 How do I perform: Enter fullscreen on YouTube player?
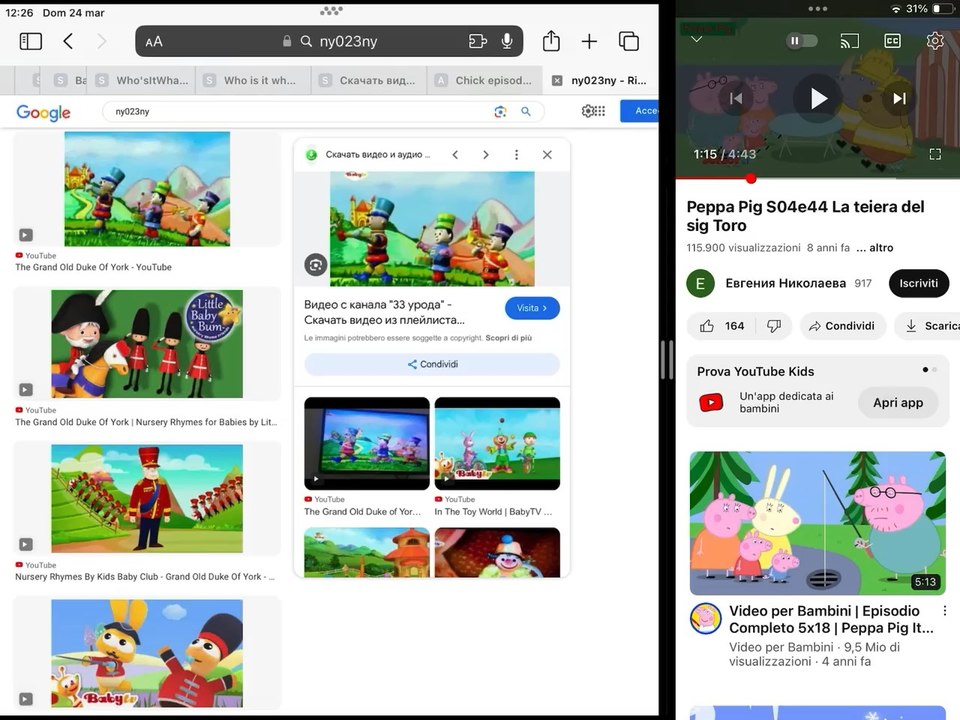[935, 154]
